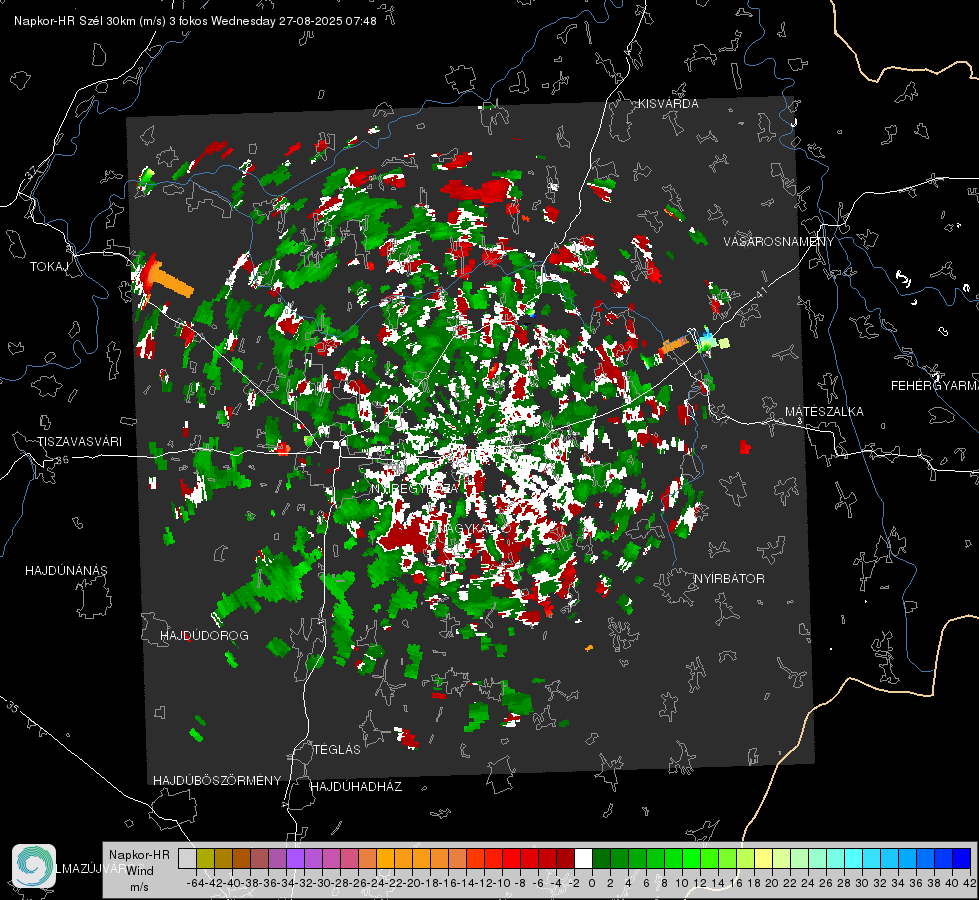Viewport: 979px width, 900px height.
Task: Click the radar title and timestamp text
Action: [x=195, y=21]
